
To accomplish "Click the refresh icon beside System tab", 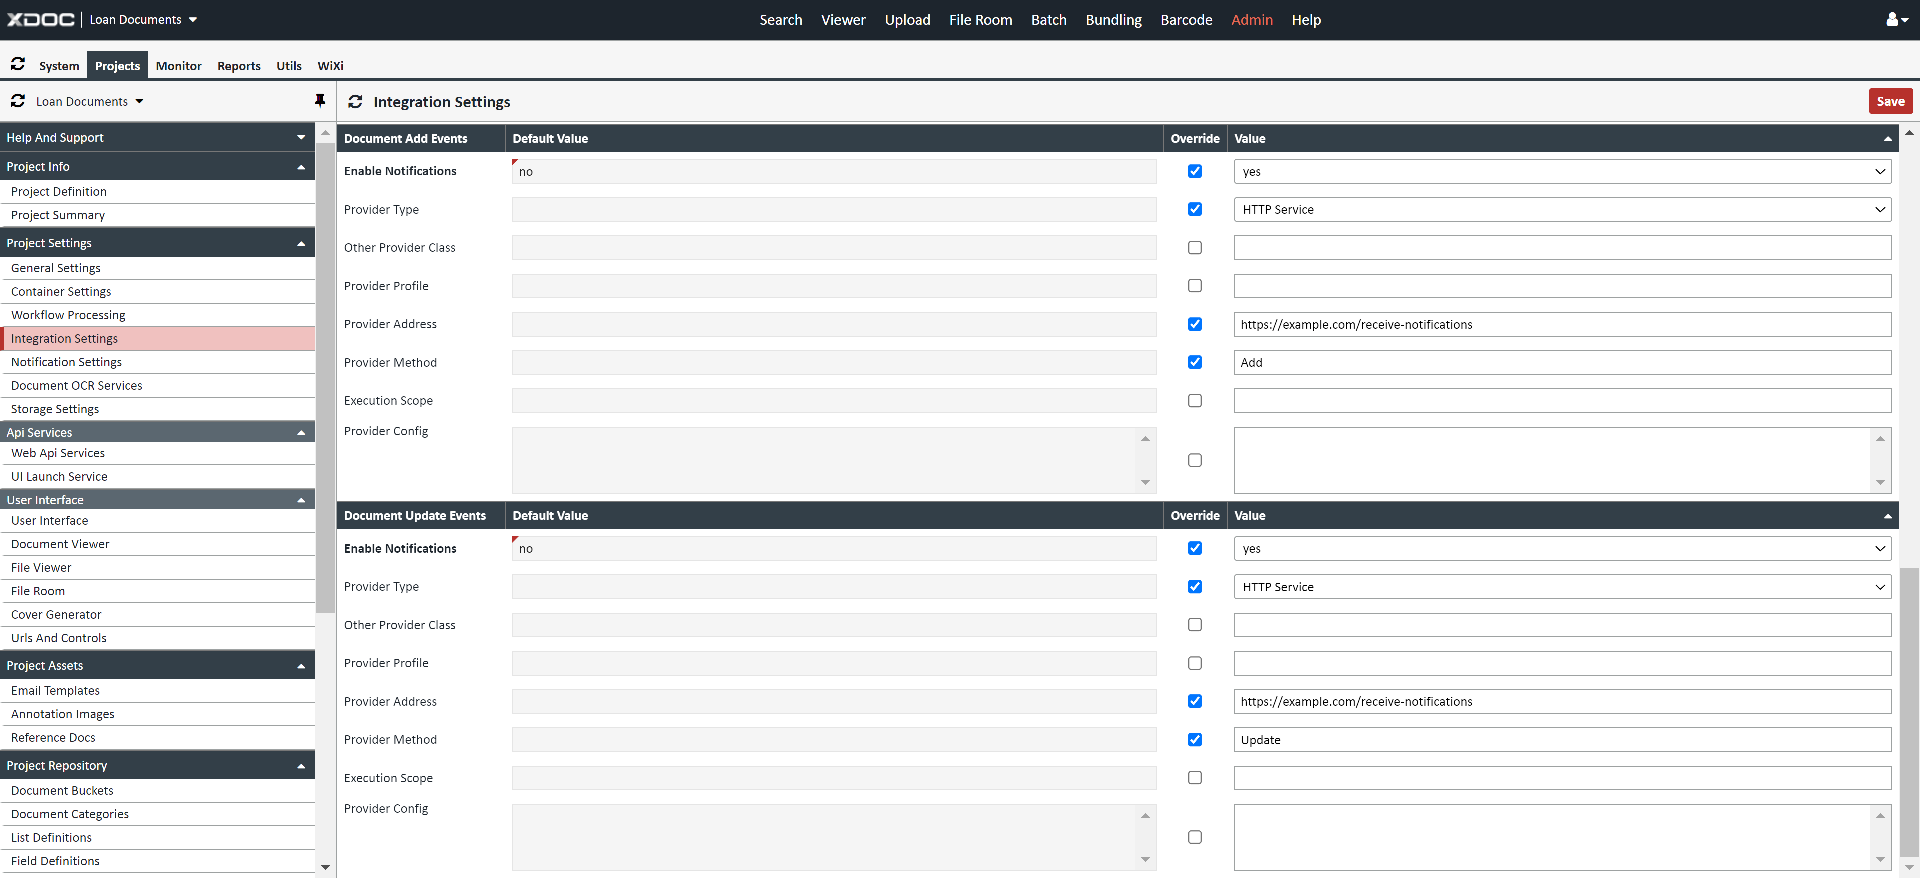I will (x=18, y=65).
